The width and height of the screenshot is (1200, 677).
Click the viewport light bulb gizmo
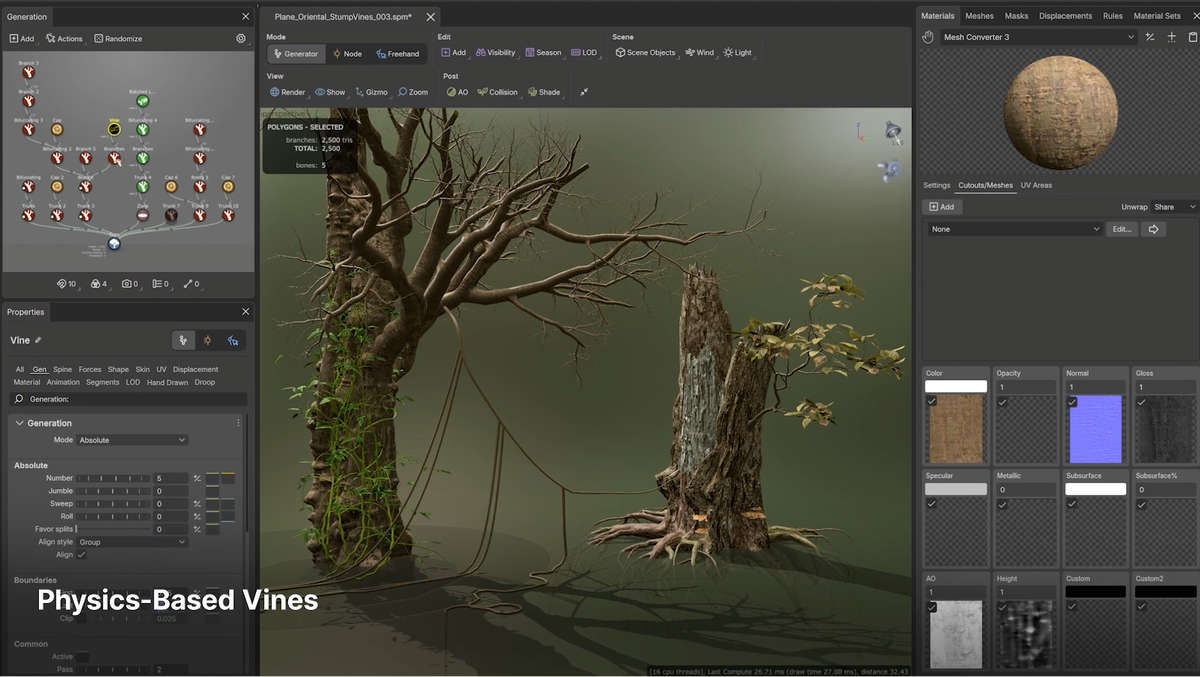[x=892, y=131]
